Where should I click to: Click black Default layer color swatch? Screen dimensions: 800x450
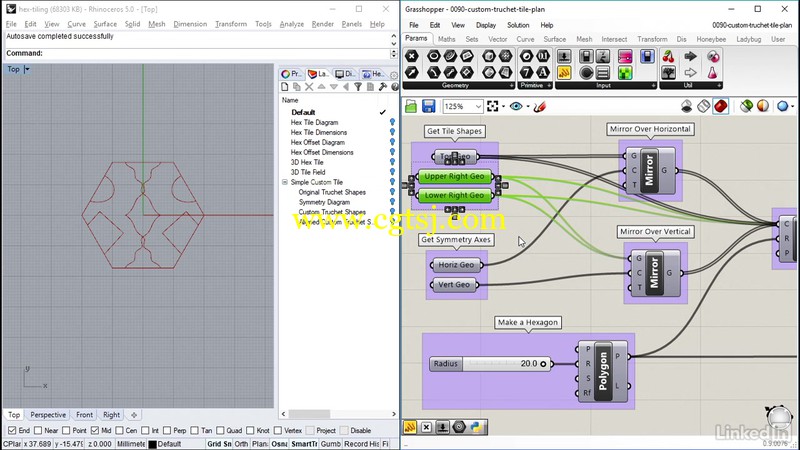tap(152, 444)
